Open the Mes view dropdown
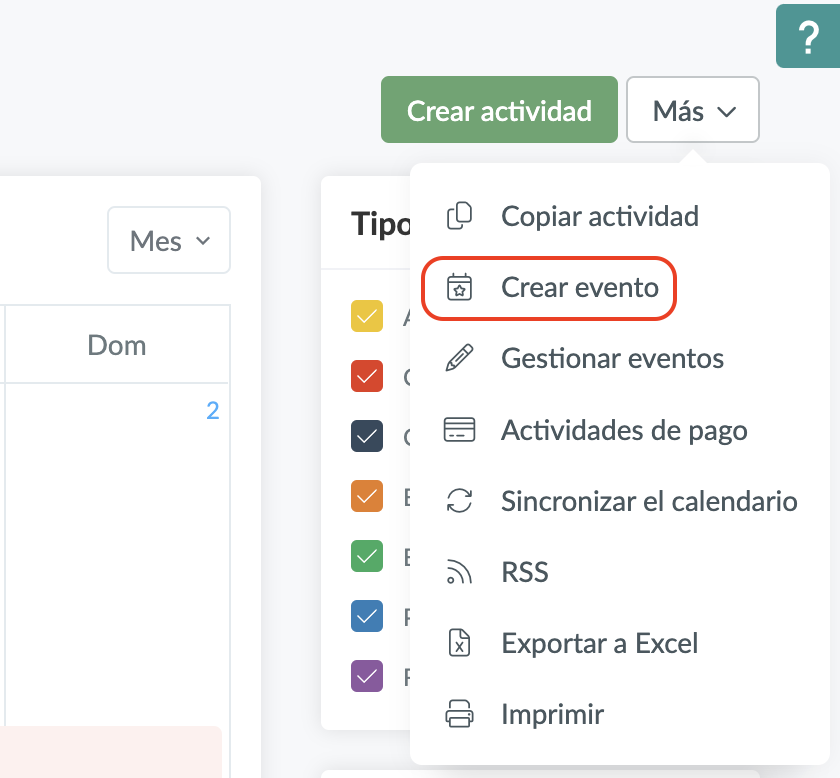The width and height of the screenshot is (840, 778). click(168, 240)
